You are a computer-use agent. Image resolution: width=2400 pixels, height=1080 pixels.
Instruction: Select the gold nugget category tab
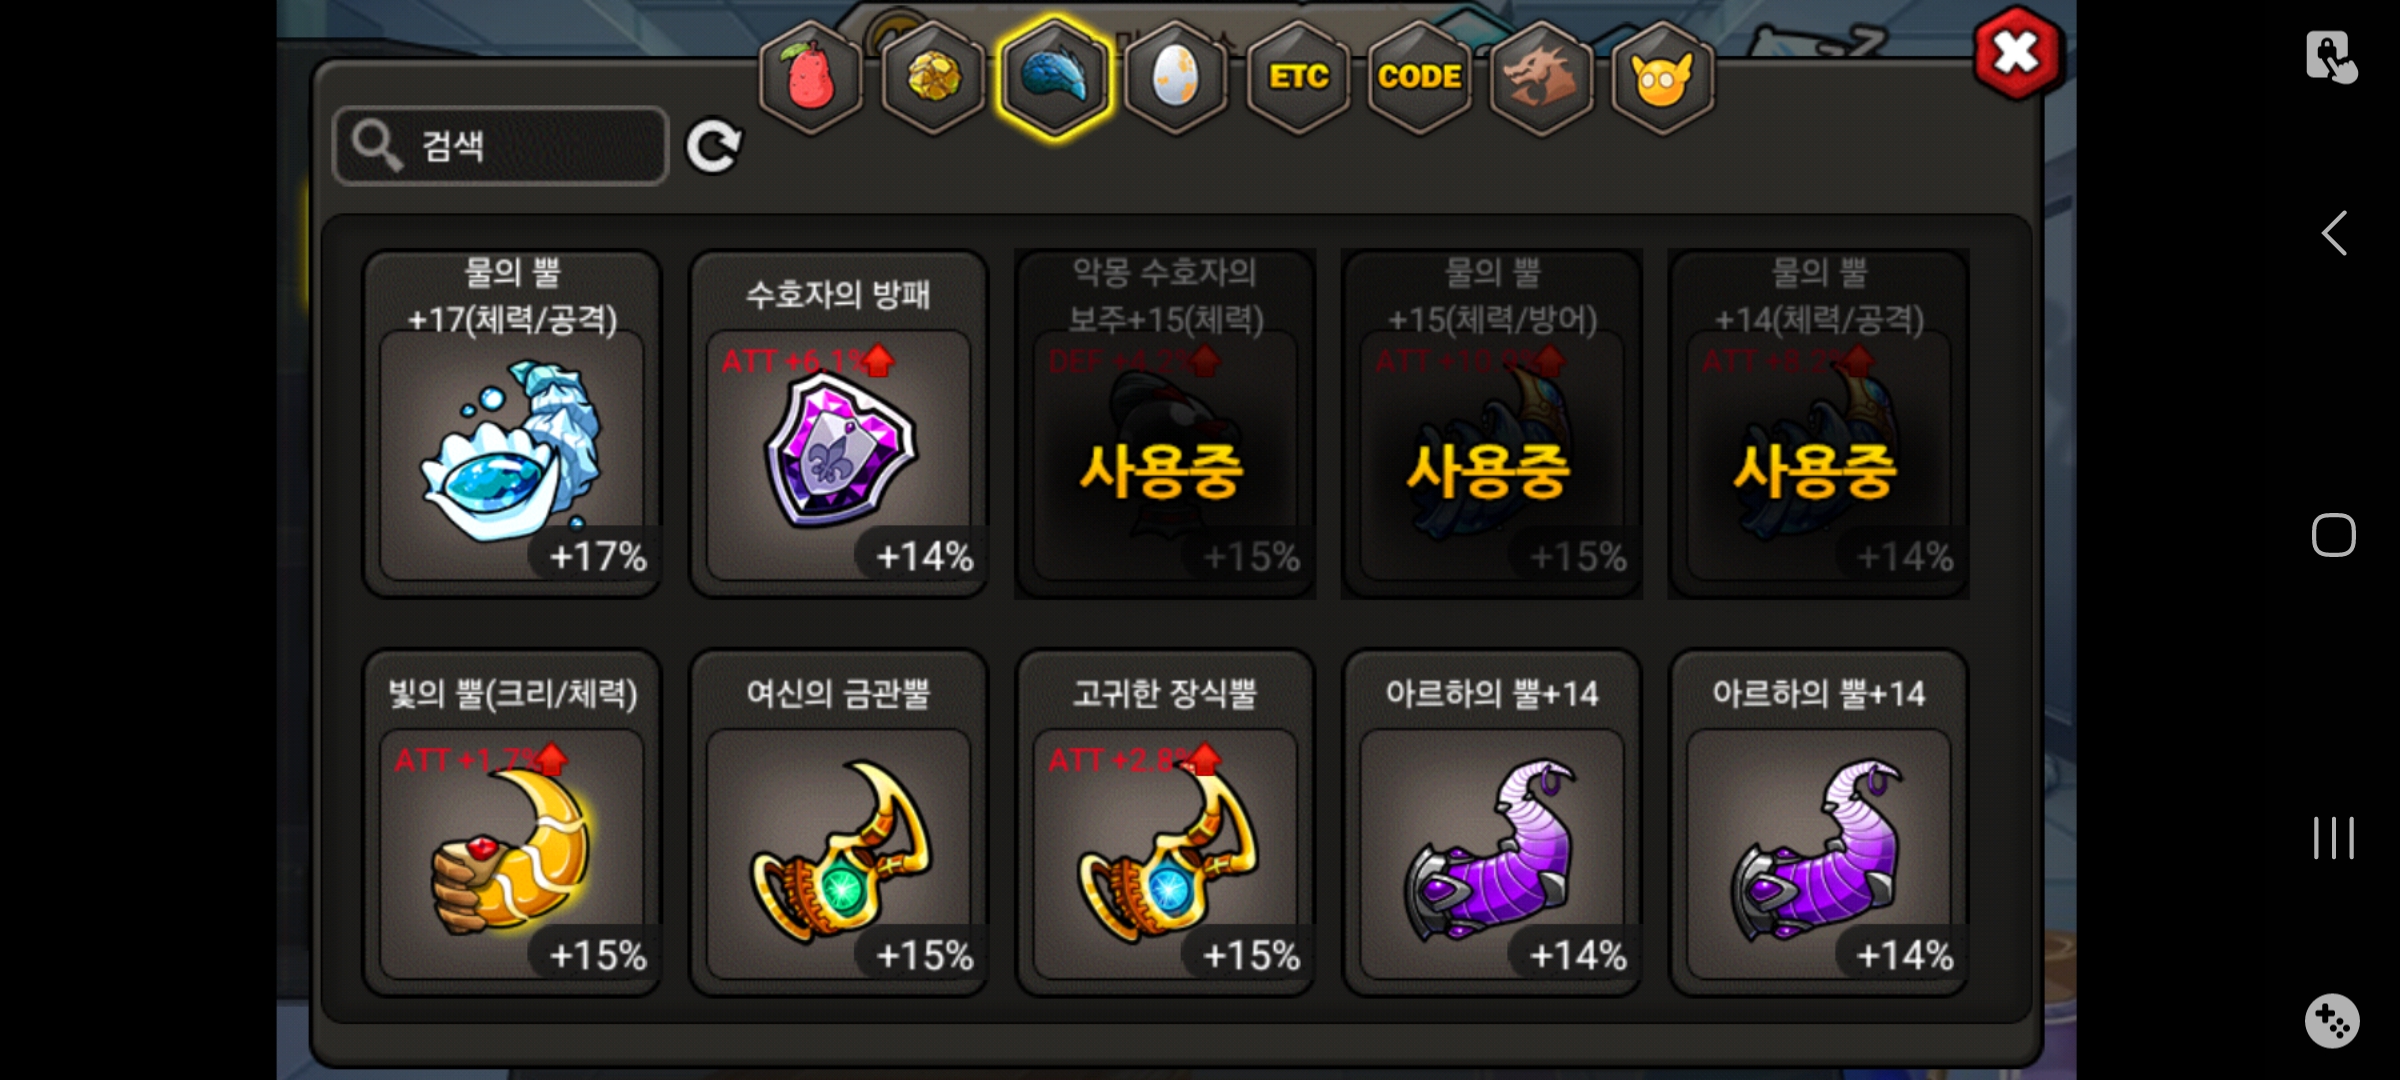coord(933,77)
